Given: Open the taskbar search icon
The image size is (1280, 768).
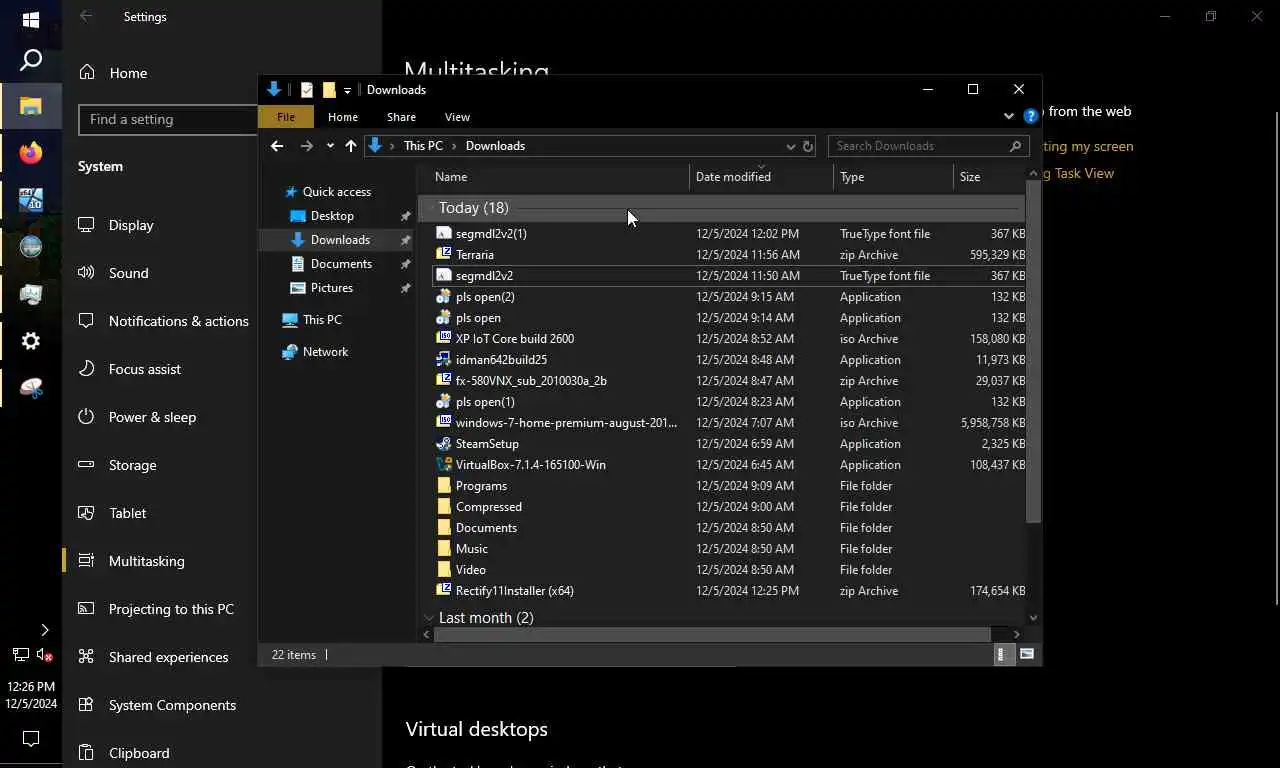Looking at the screenshot, I should 31,61.
